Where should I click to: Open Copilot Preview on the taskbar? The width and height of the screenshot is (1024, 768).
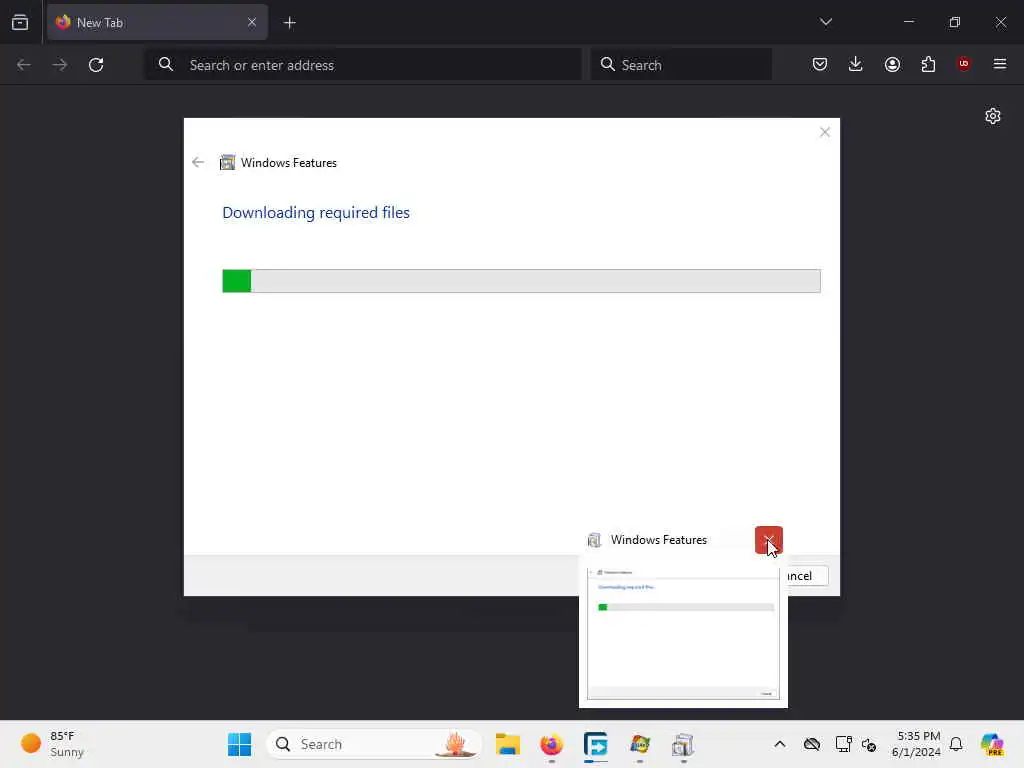[x=992, y=744]
